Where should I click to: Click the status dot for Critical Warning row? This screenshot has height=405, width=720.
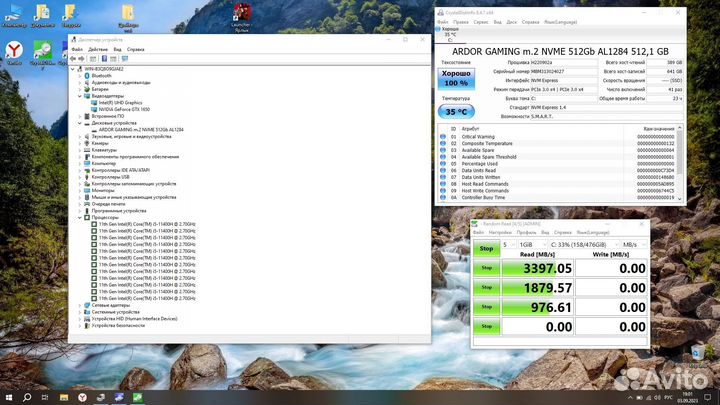443,137
